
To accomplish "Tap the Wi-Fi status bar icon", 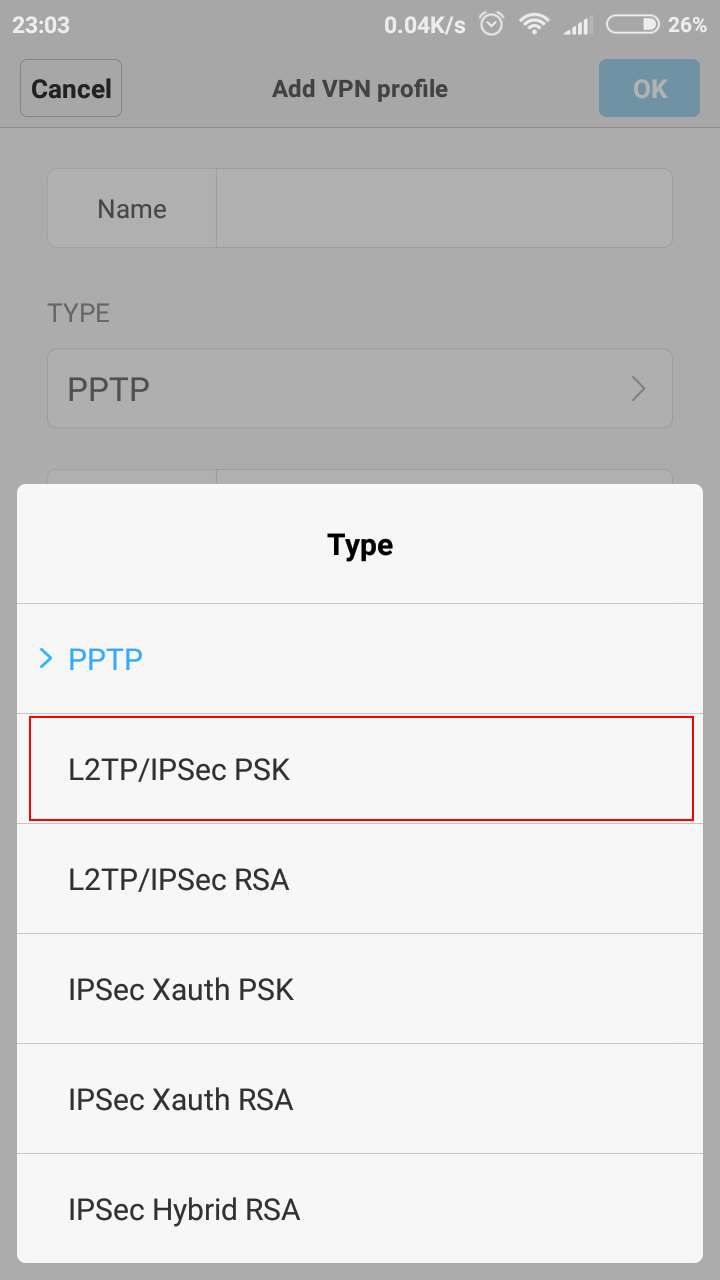I will [x=534, y=25].
